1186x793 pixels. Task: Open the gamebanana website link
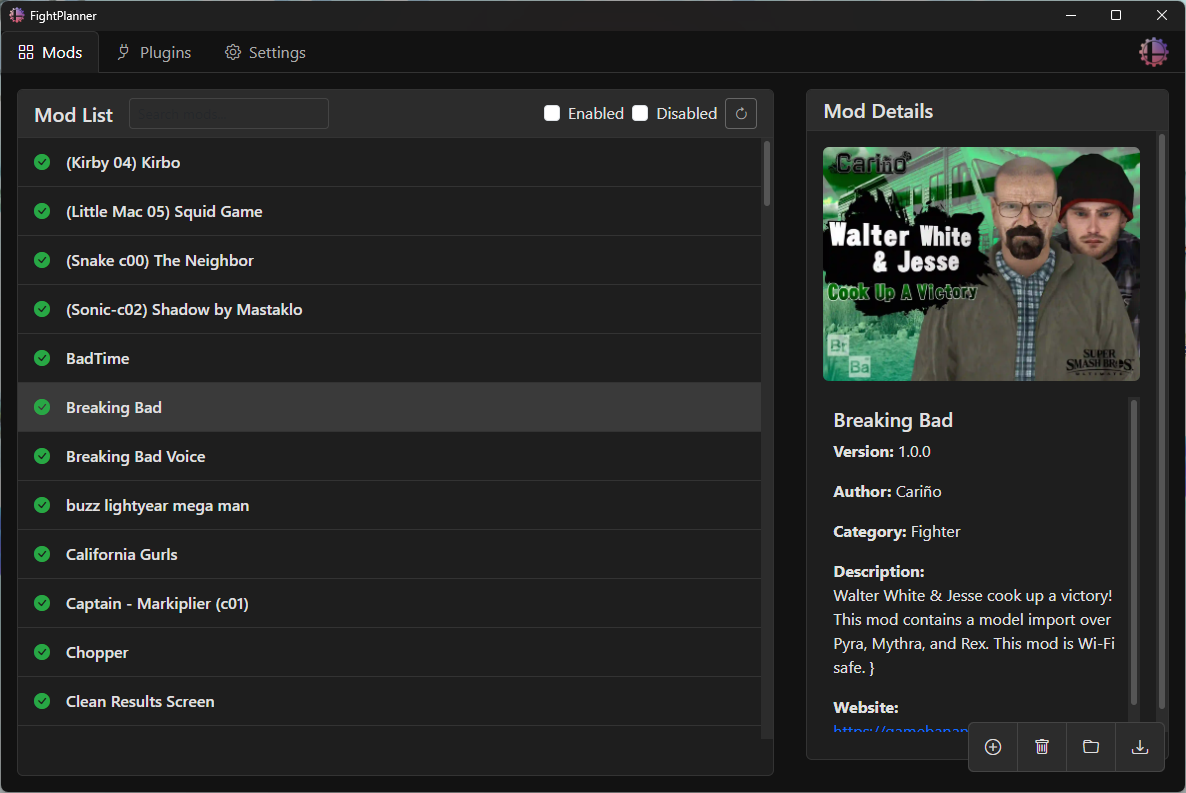pos(900,730)
